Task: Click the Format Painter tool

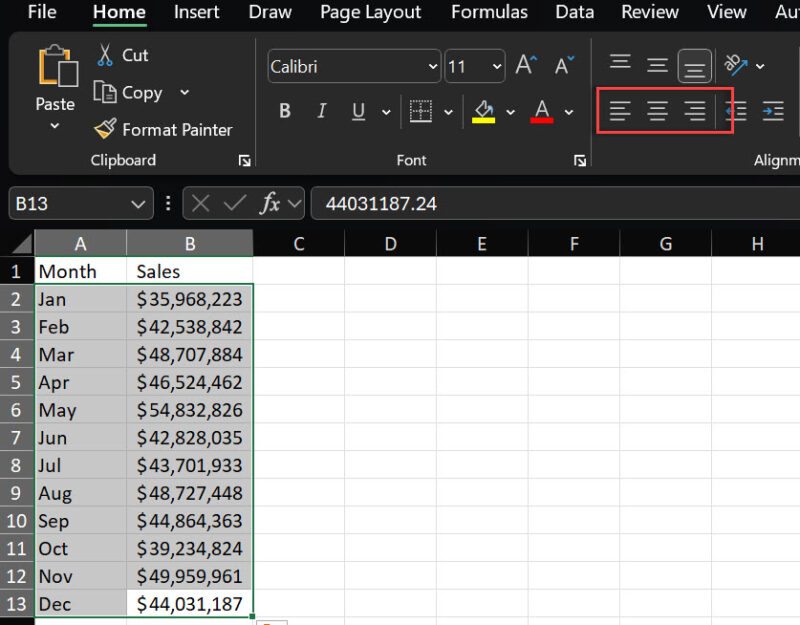Action: (165, 130)
